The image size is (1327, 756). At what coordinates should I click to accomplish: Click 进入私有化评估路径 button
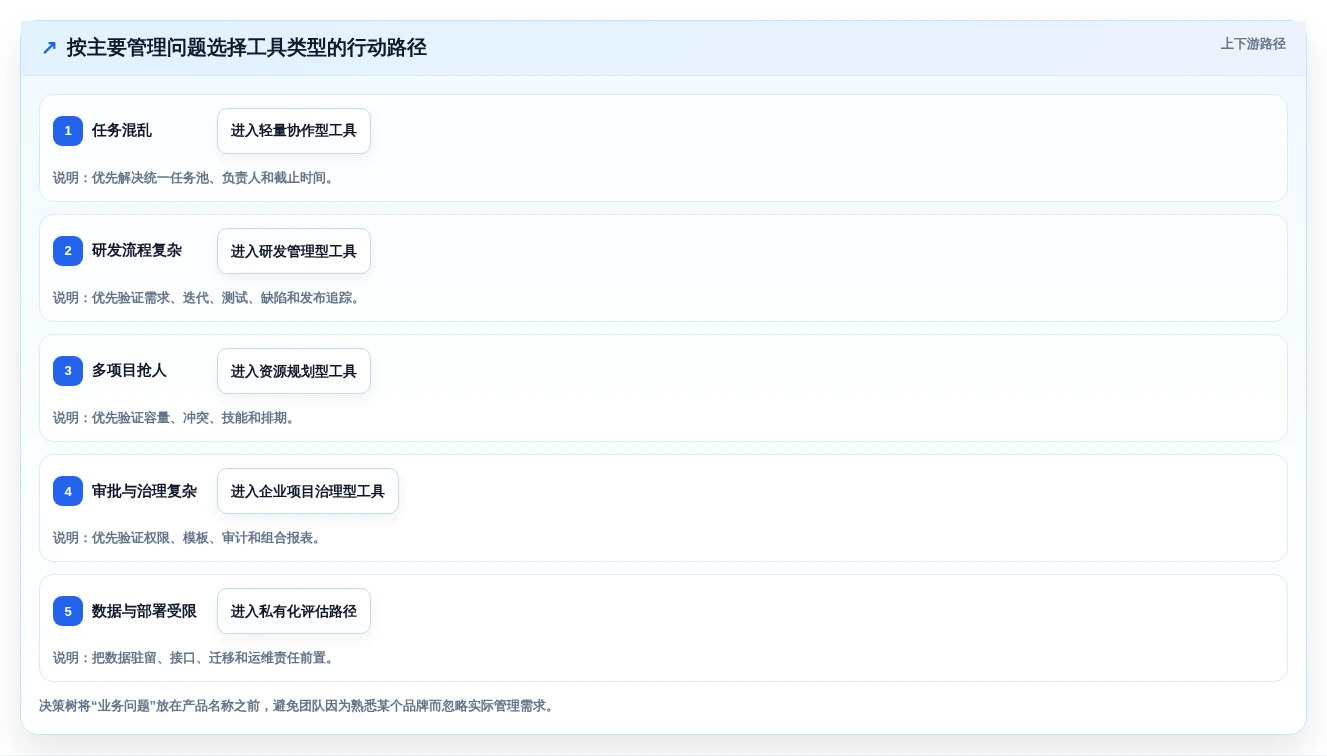(294, 611)
